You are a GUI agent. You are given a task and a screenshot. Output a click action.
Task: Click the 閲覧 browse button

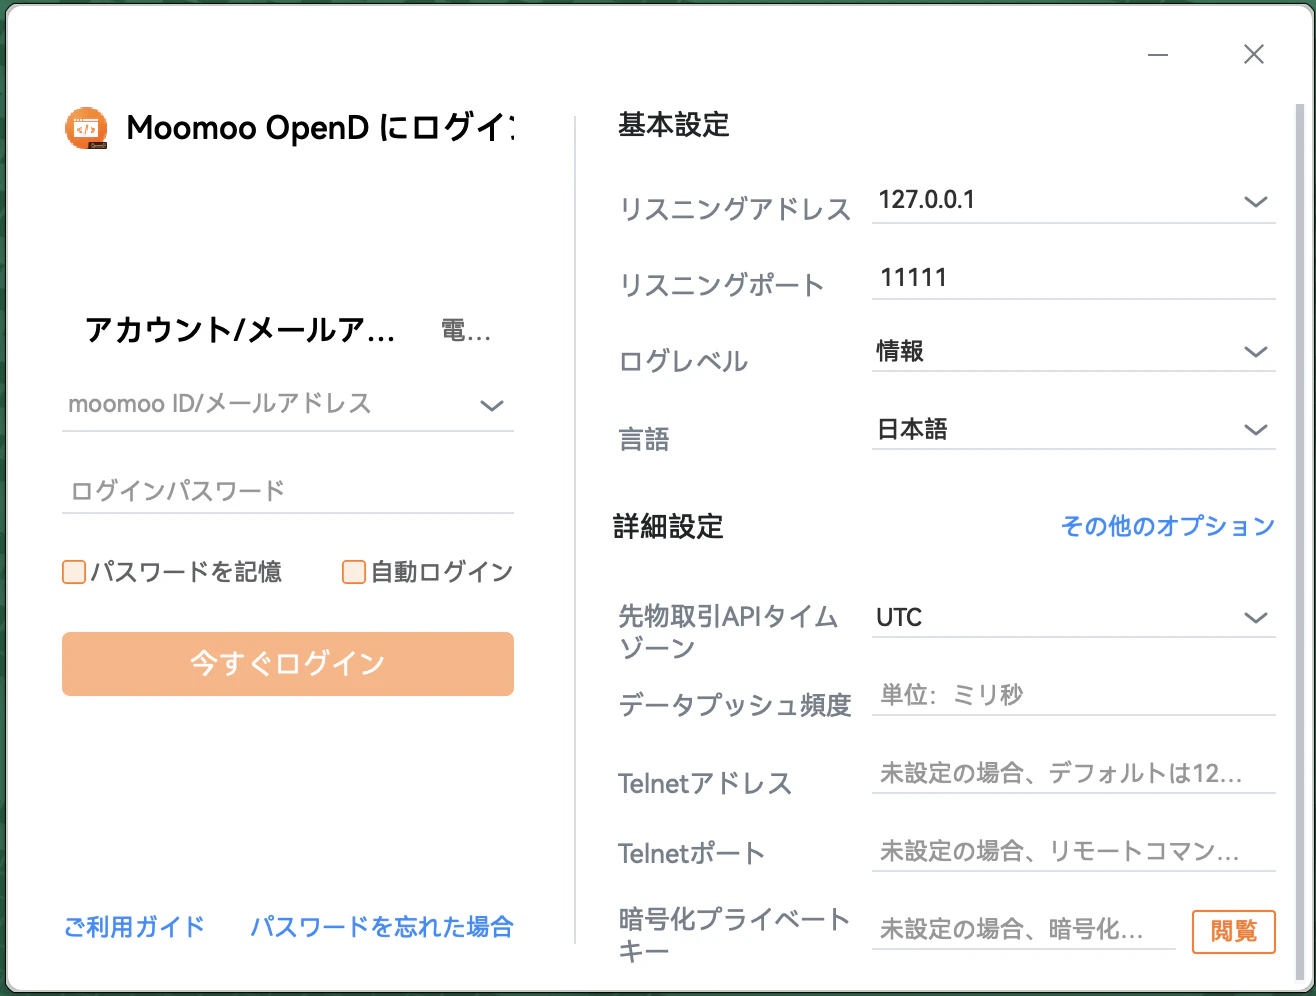[1234, 931]
